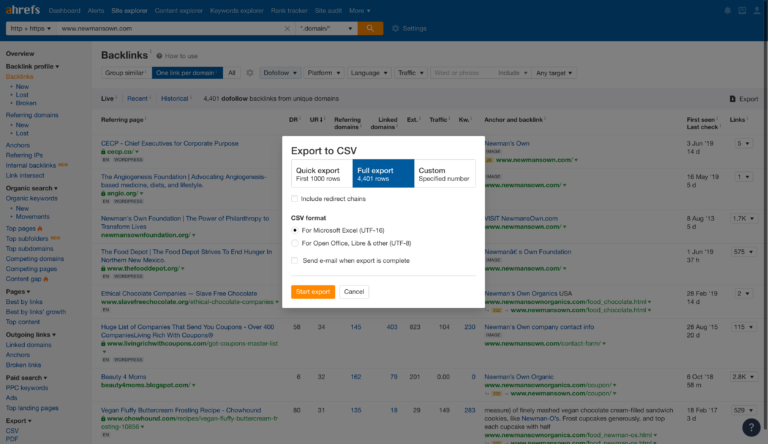This screenshot has width=768, height=444.
Task: Open the notifications bell icon
Action: click(x=727, y=10)
